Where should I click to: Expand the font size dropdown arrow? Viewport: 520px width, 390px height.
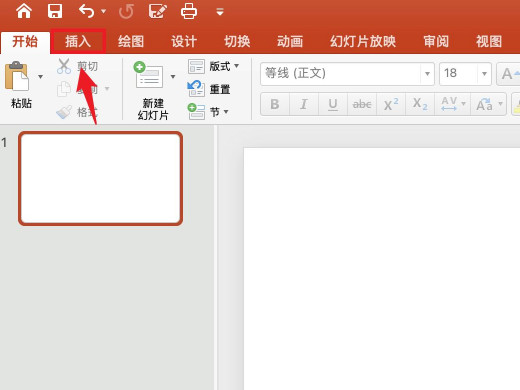[484, 74]
